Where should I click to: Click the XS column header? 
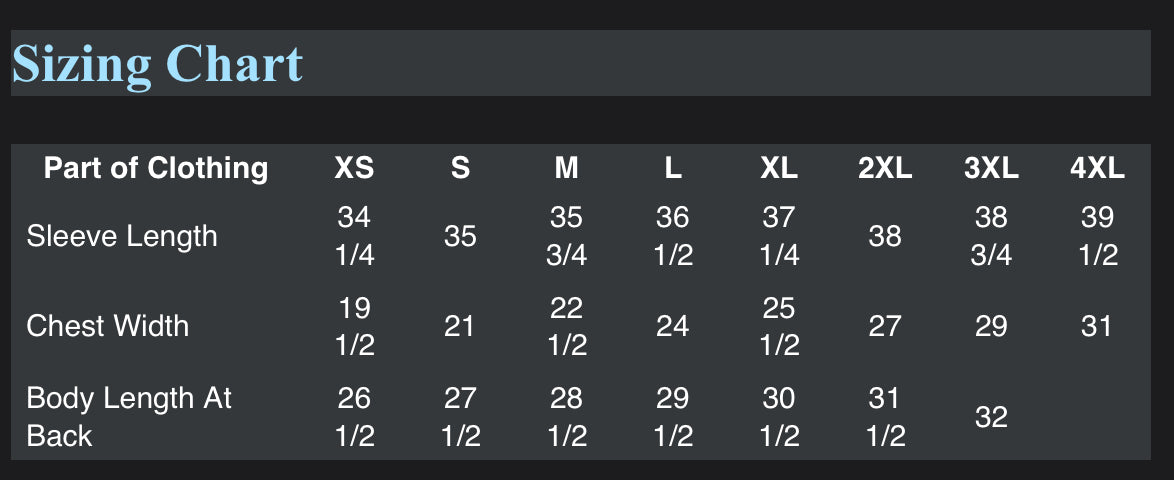pos(354,168)
